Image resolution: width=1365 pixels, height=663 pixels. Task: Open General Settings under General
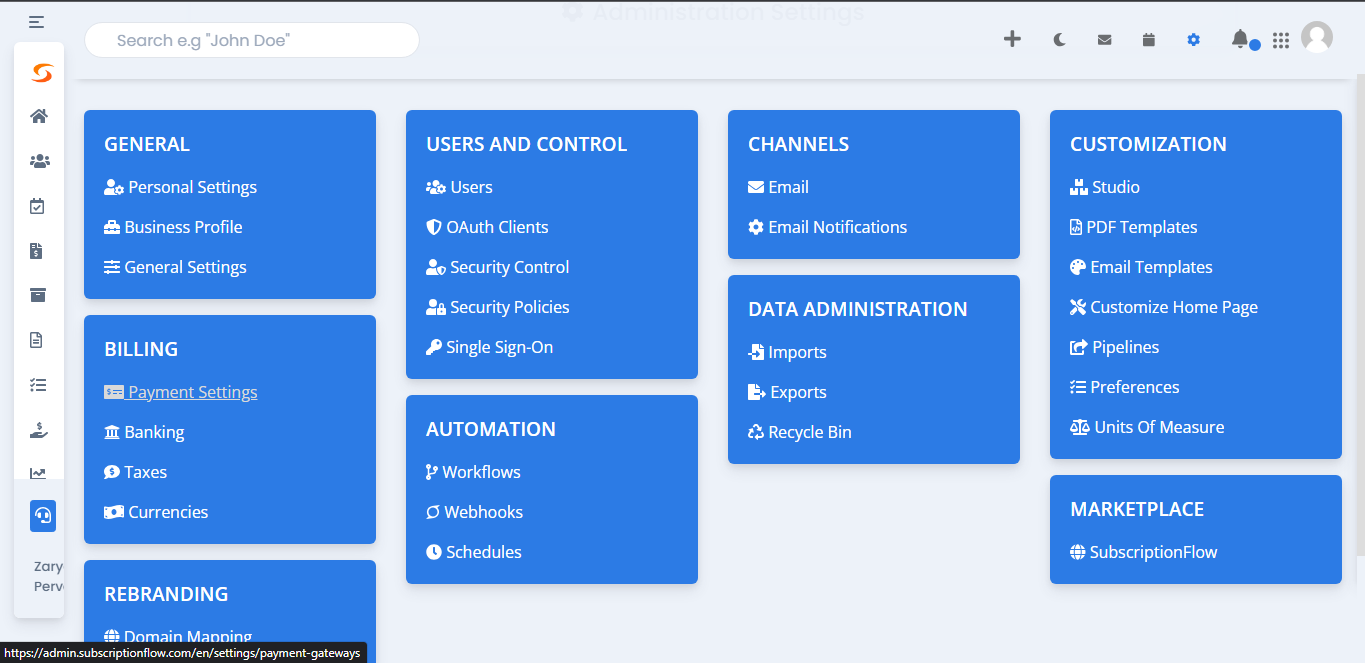[184, 267]
